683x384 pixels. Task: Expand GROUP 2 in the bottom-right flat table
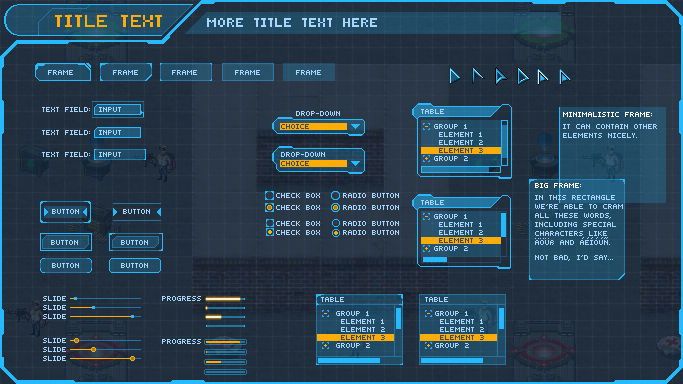point(428,346)
